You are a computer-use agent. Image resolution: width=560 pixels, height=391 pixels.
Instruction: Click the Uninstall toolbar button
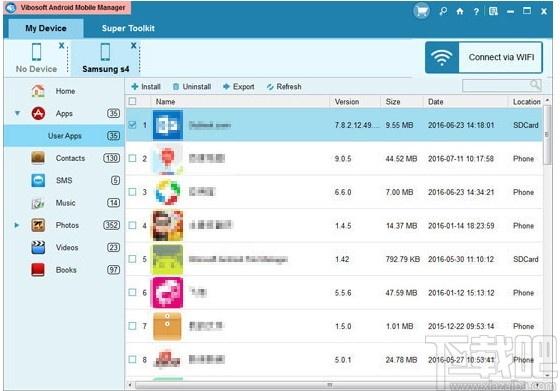[x=192, y=87]
